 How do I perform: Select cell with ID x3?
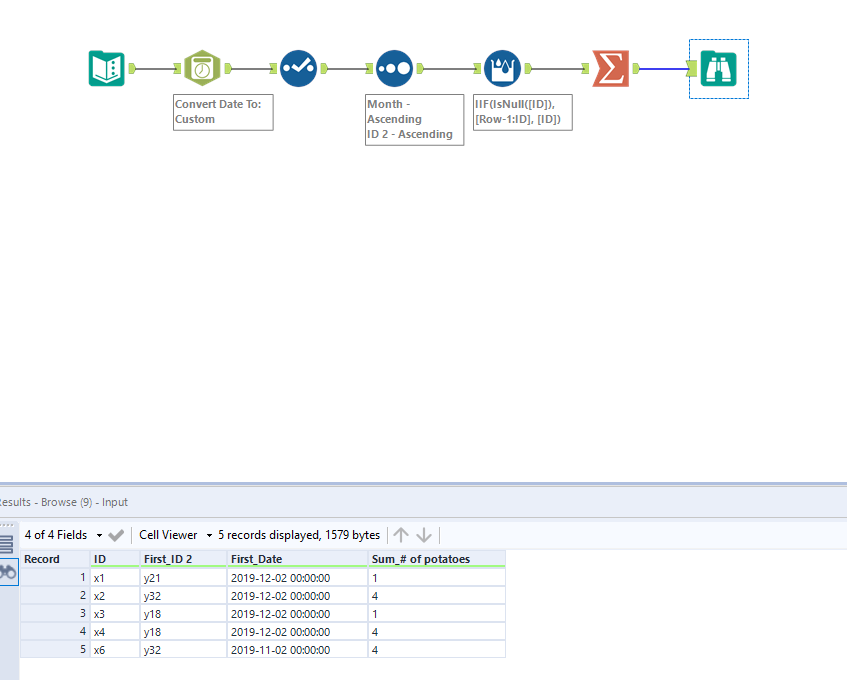point(115,614)
